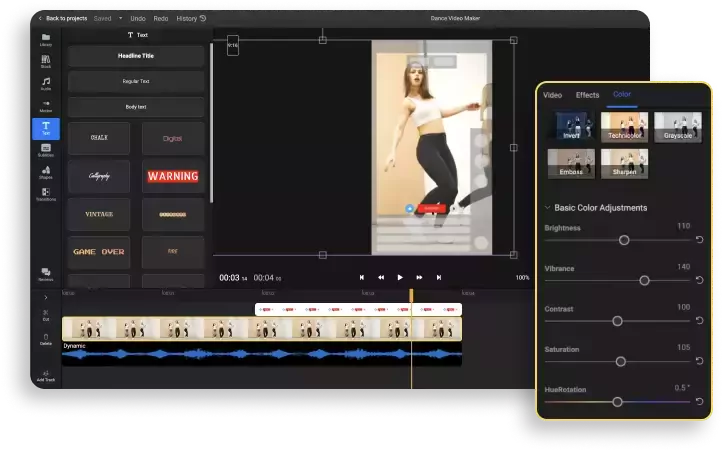Click the 100% zoom level
Viewport: 723px width, 451px height.
(x=522, y=278)
